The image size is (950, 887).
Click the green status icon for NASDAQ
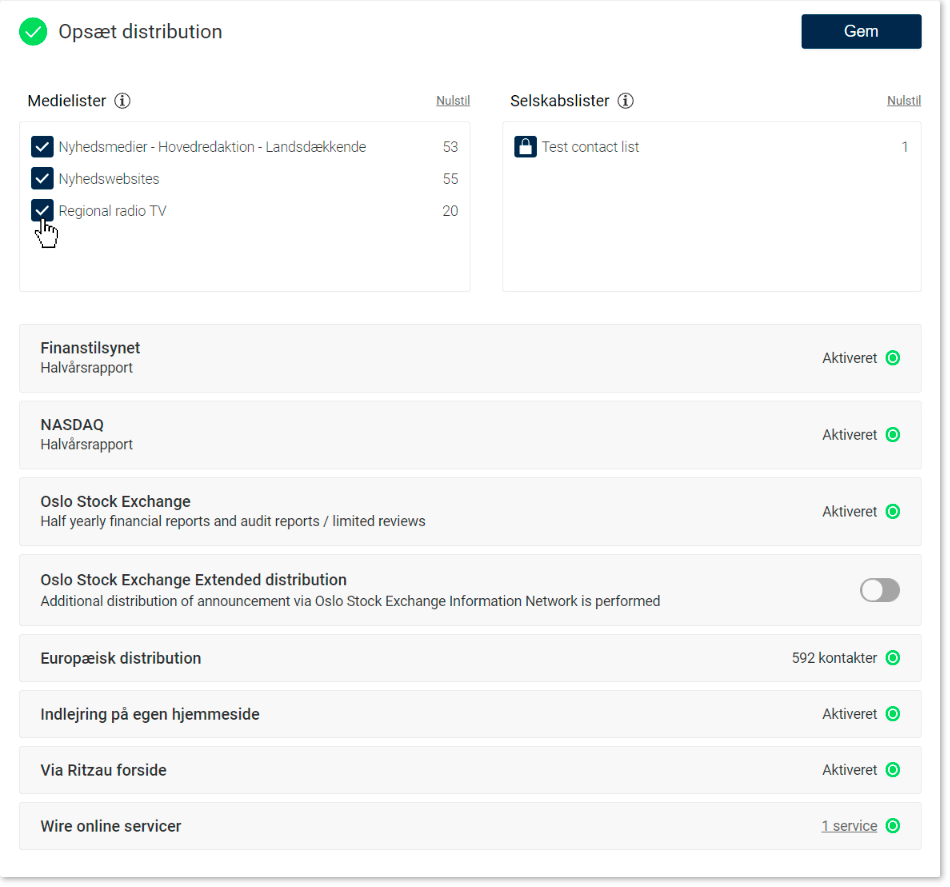coord(893,435)
